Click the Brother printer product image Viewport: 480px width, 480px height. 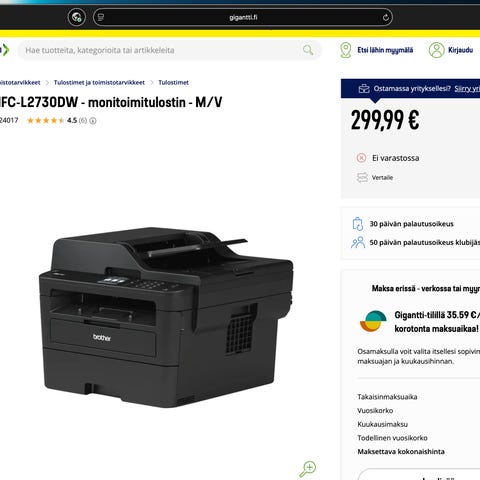(x=166, y=317)
